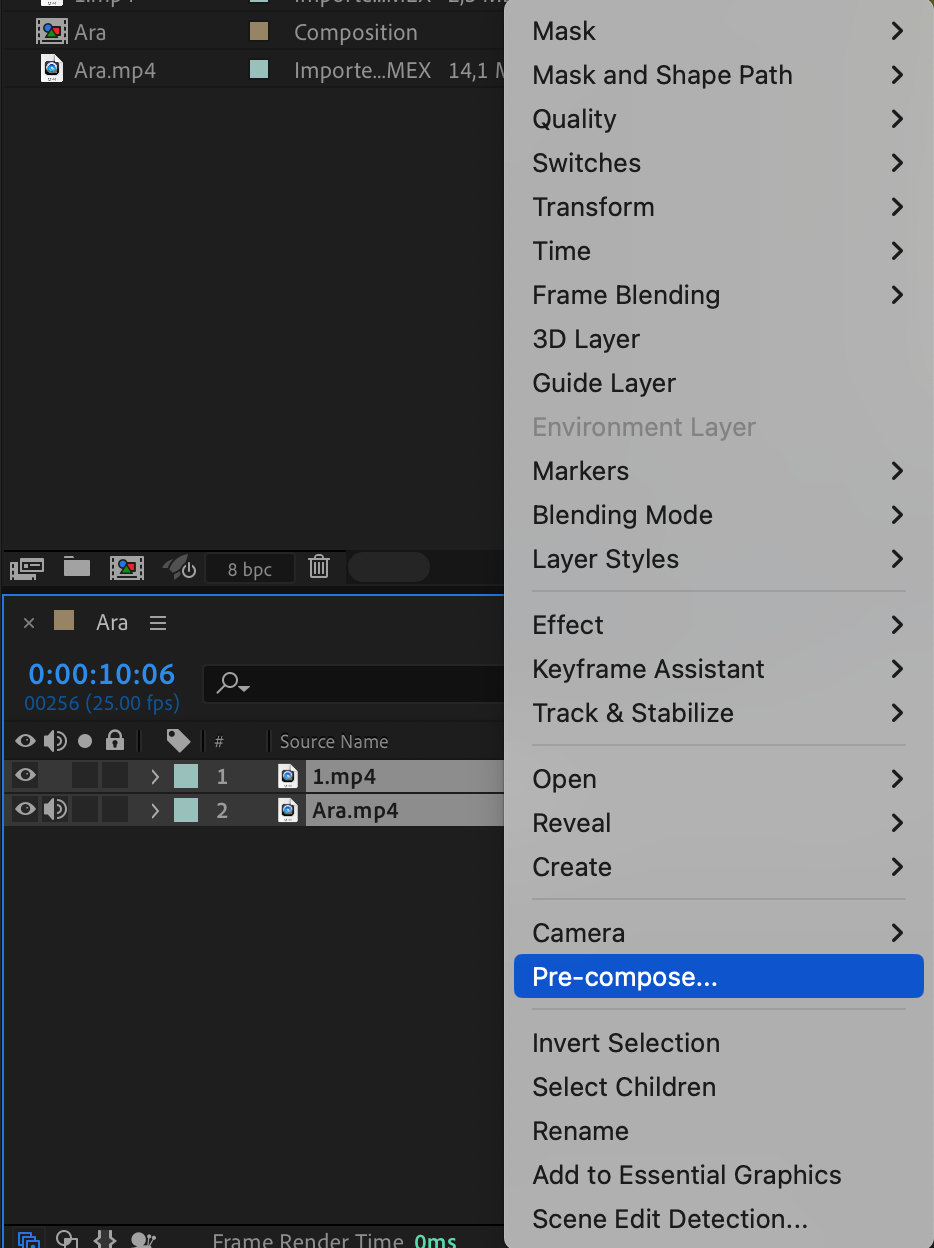The width and height of the screenshot is (934, 1248).
Task: Click the current timecode 0:00:10:06
Action: (x=101, y=674)
